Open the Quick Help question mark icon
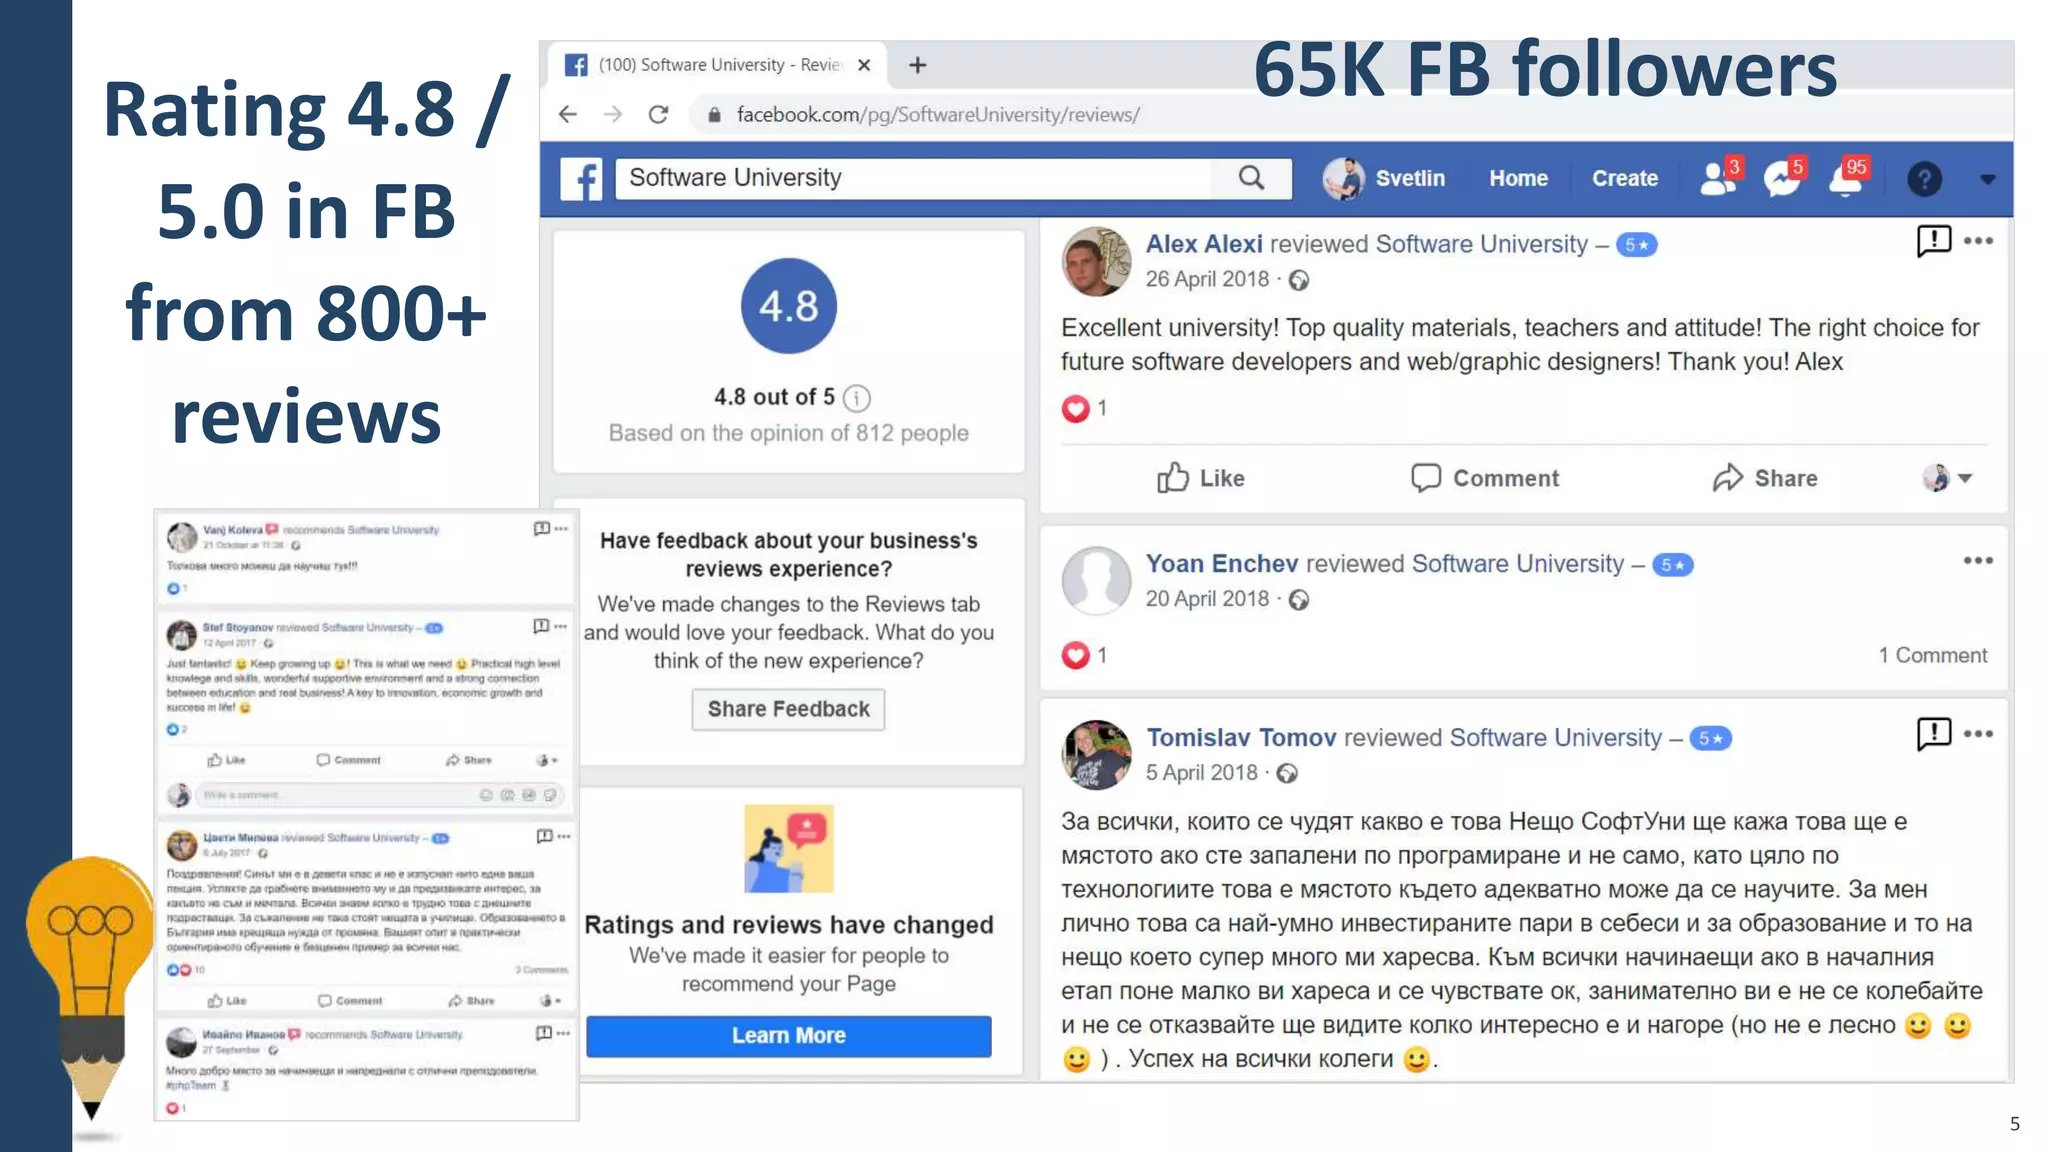Screen dimensions: 2048x1152 1924,179
